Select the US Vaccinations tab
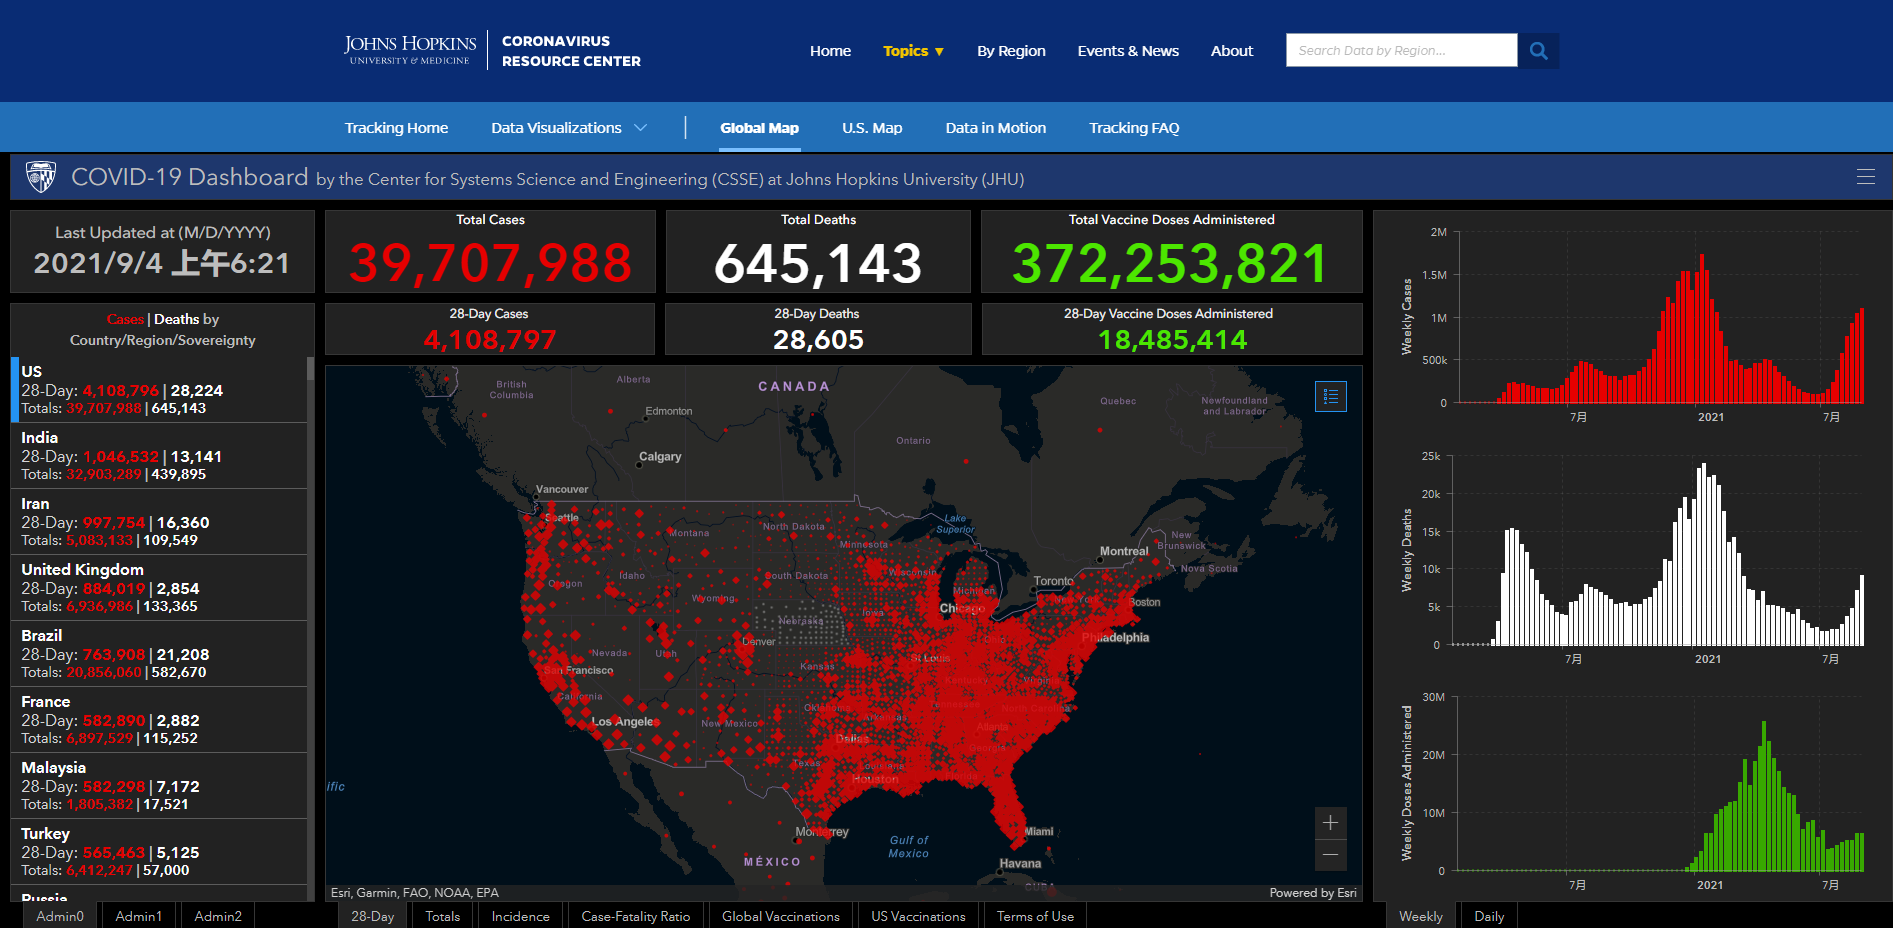This screenshot has height=928, width=1893. [918, 916]
